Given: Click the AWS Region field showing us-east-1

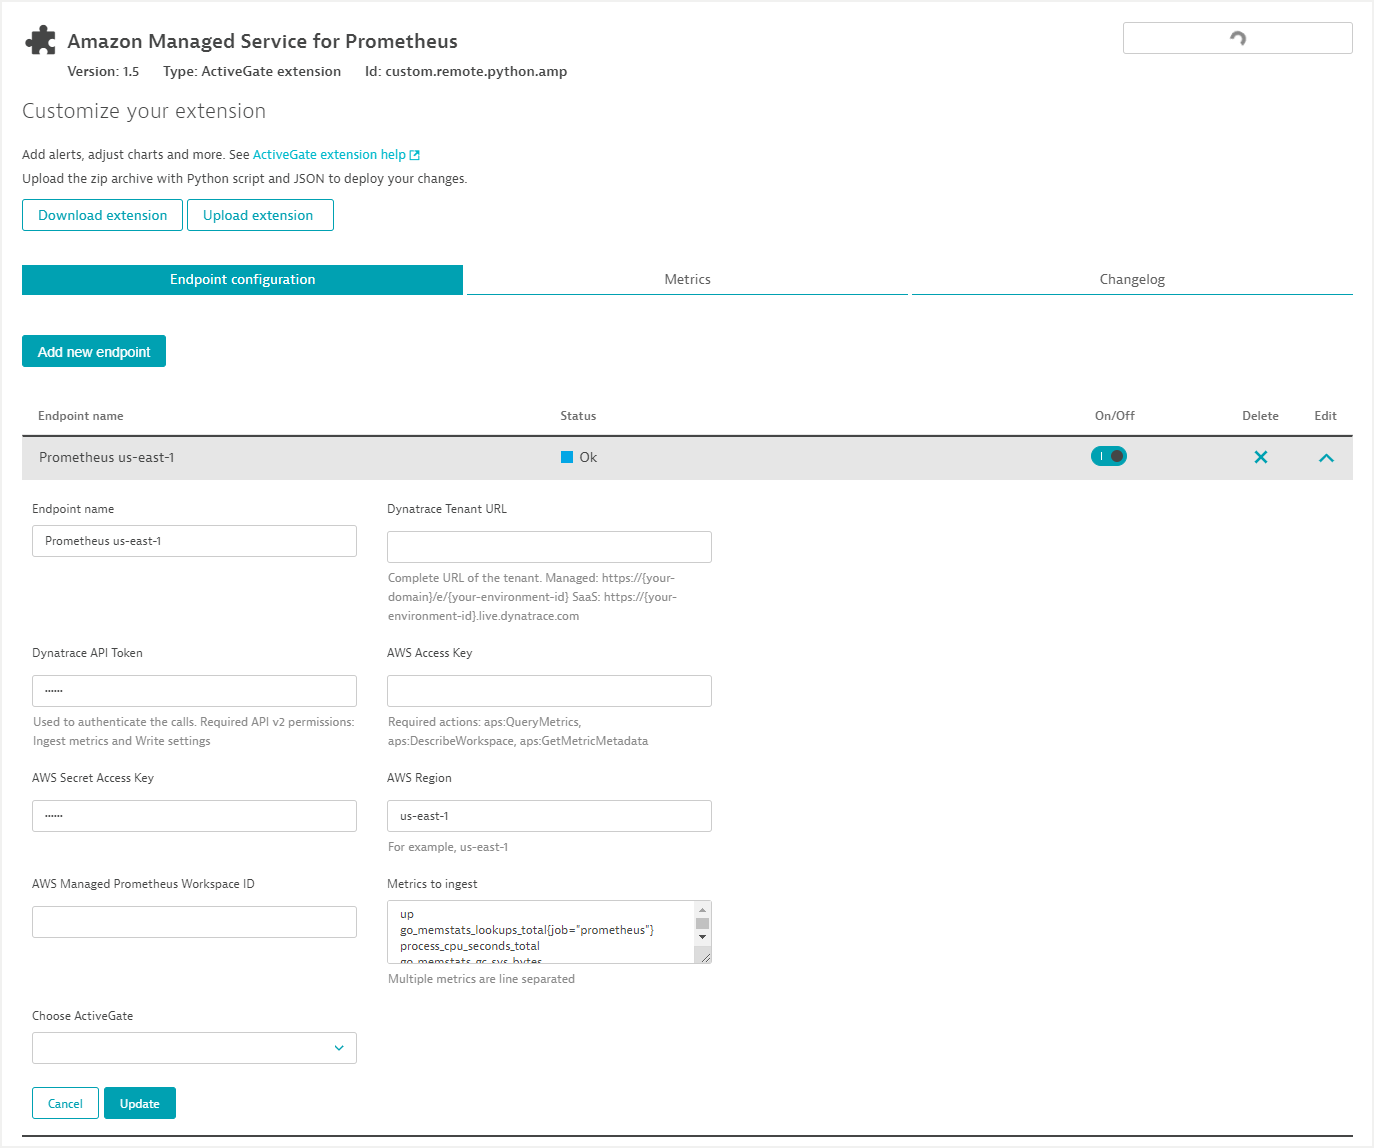Looking at the screenshot, I should [x=549, y=816].
